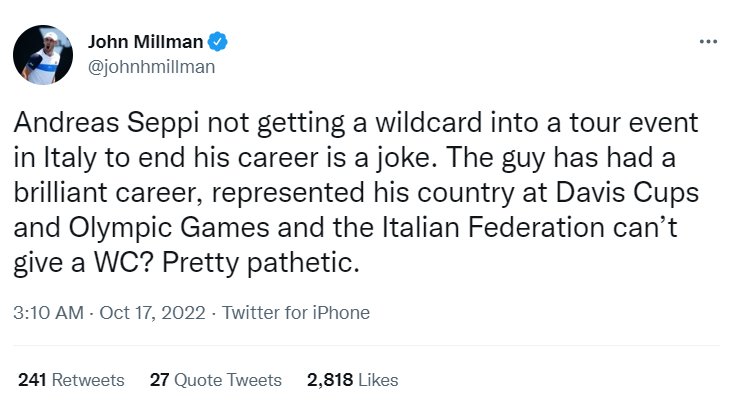Click the 'Davis Cups' text in tweet
Image resolution: width=731 pixels, height=411 pixels.
628,193
